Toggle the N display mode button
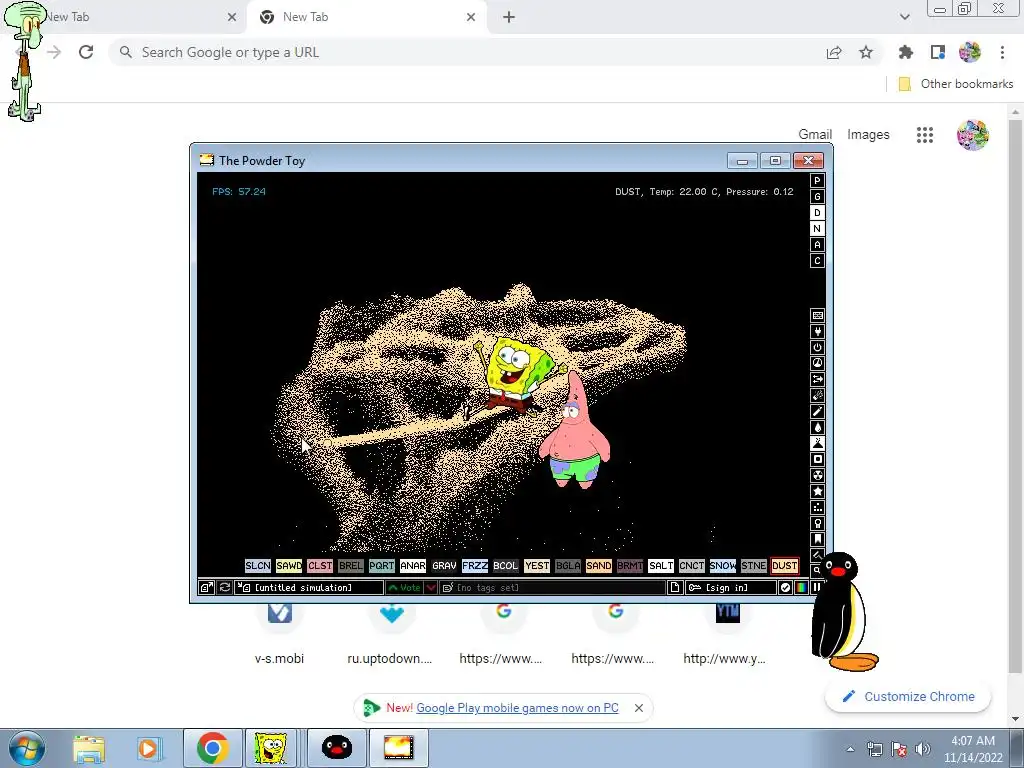 click(x=817, y=229)
